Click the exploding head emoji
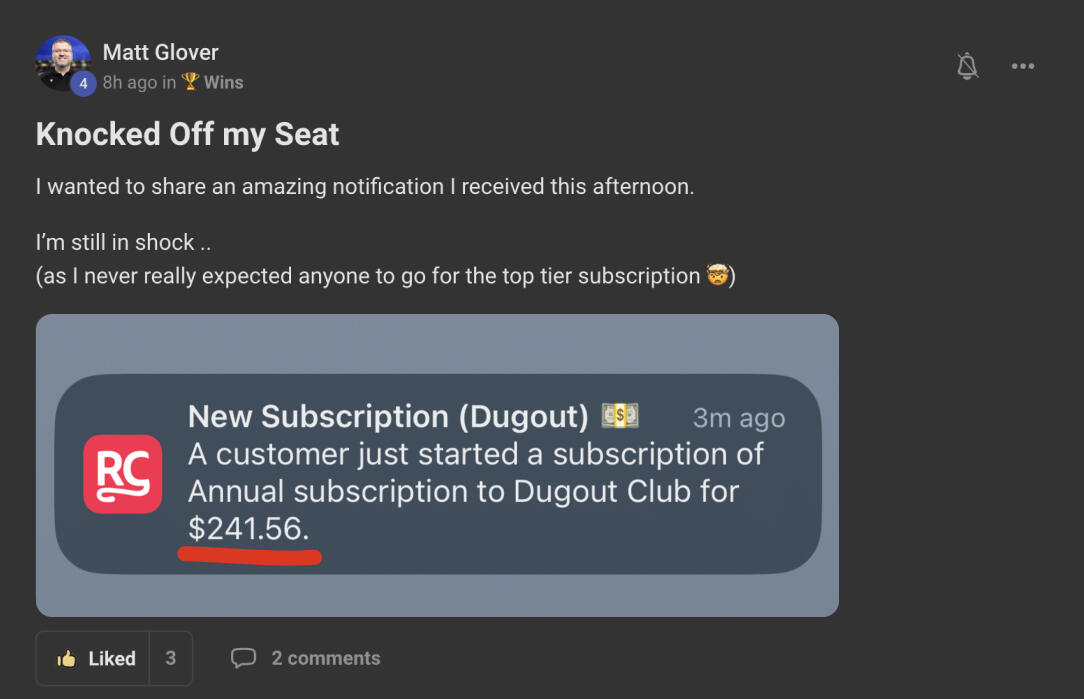This screenshot has height=699, width=1084. click(716, 276)
